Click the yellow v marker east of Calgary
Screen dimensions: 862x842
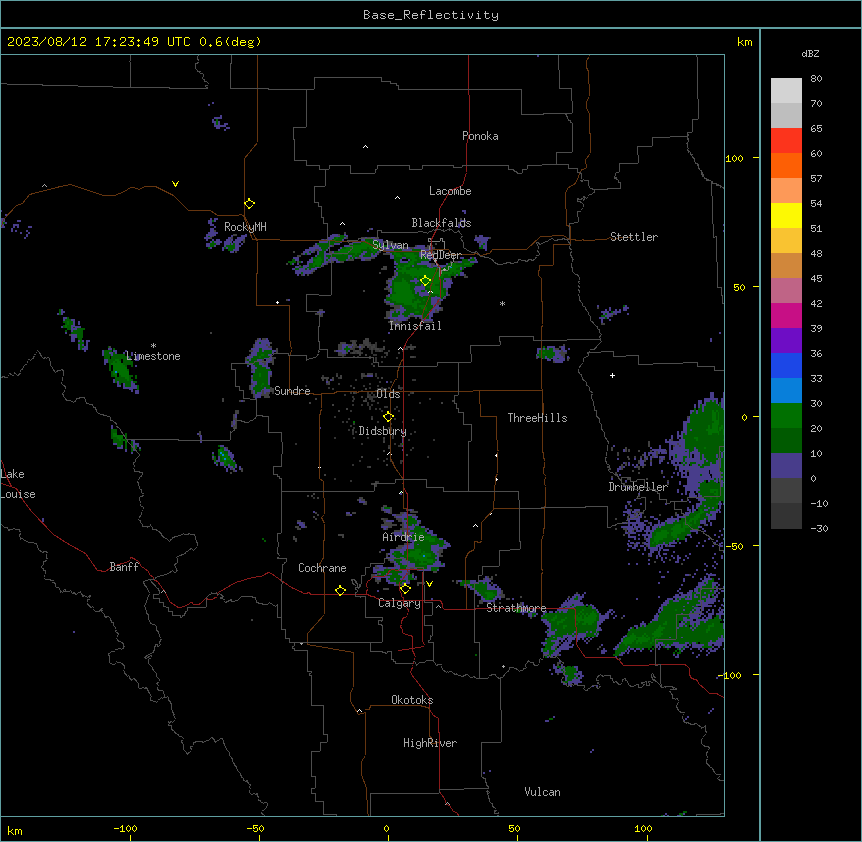click(x=429, y=584)
